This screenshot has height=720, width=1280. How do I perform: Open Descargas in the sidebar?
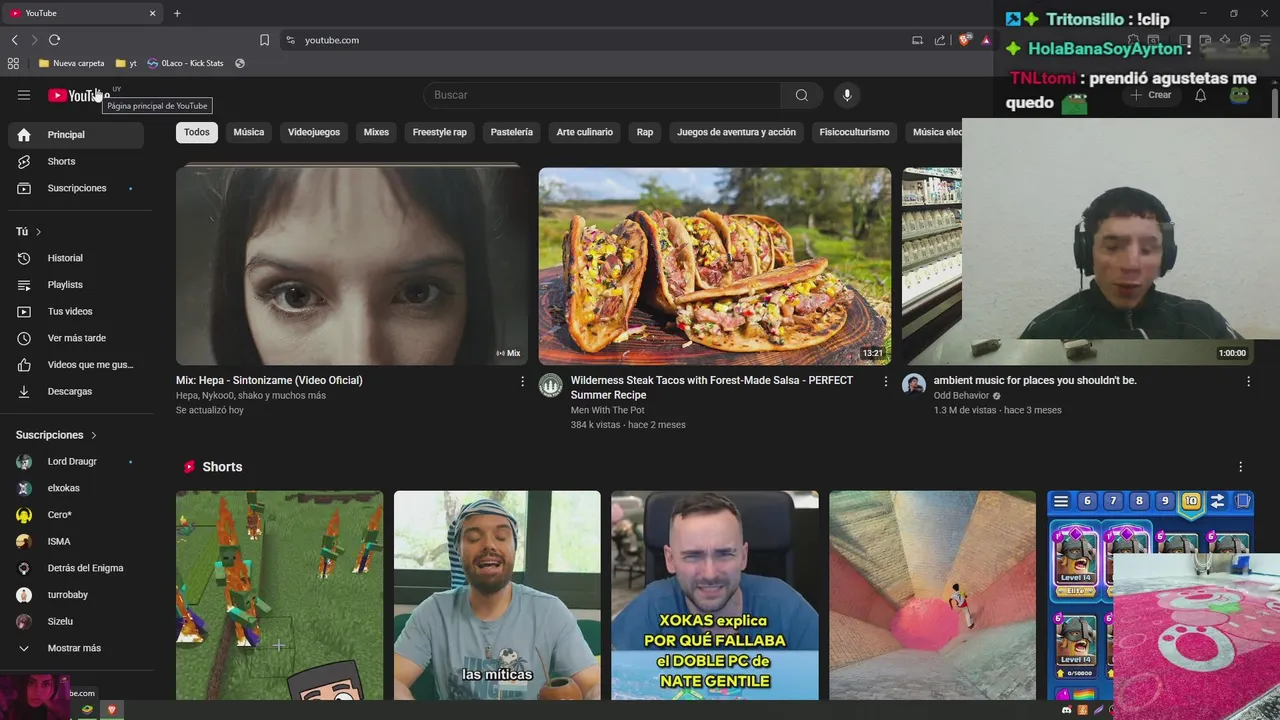pos(76,391)
